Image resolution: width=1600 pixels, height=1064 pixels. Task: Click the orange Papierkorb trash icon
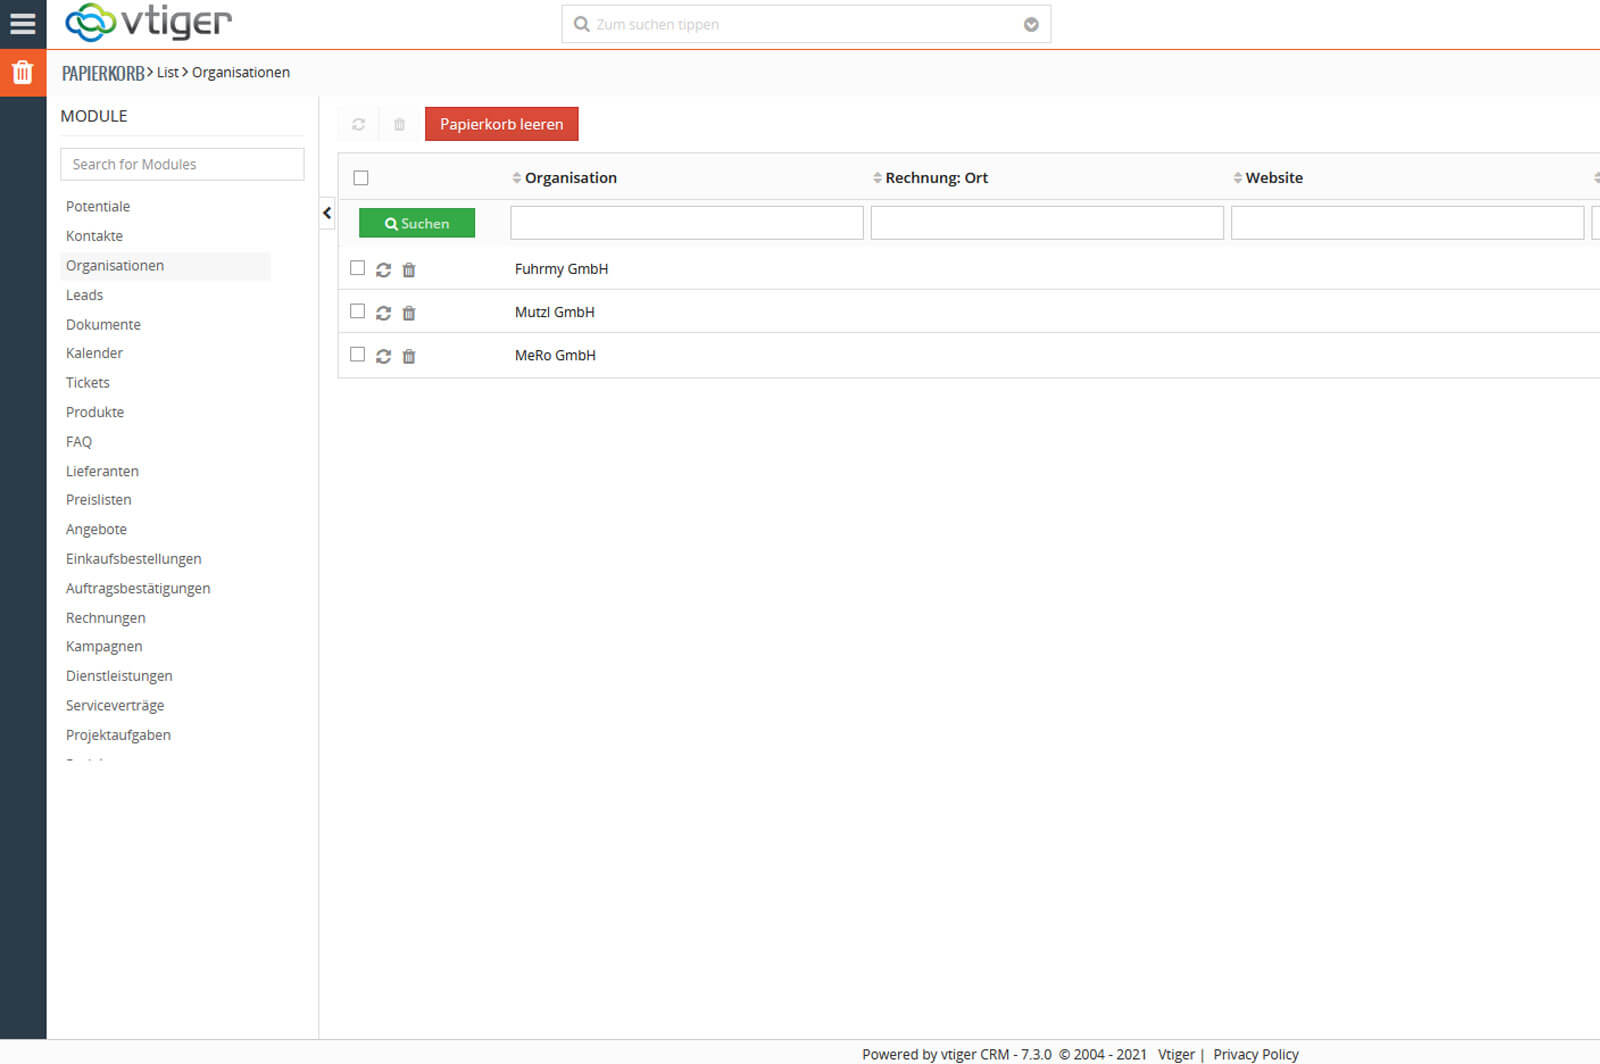[22, 73]
